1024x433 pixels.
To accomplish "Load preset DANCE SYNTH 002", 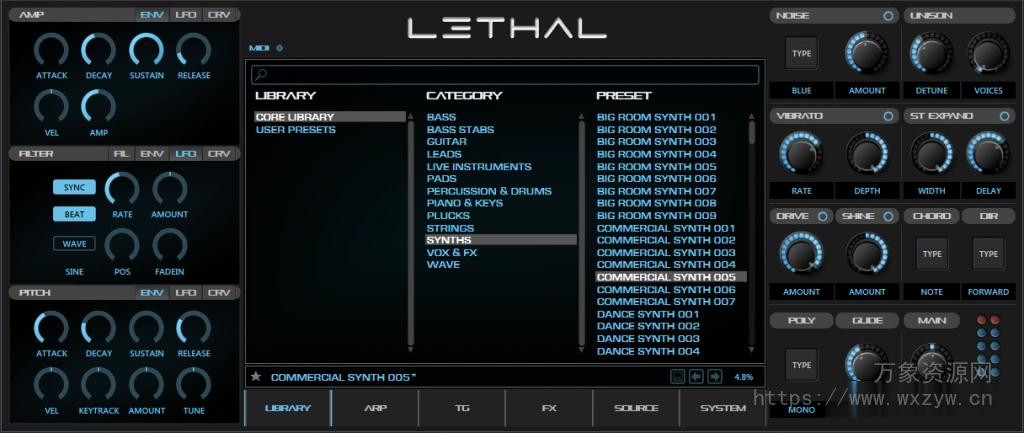I will [648, 326].
